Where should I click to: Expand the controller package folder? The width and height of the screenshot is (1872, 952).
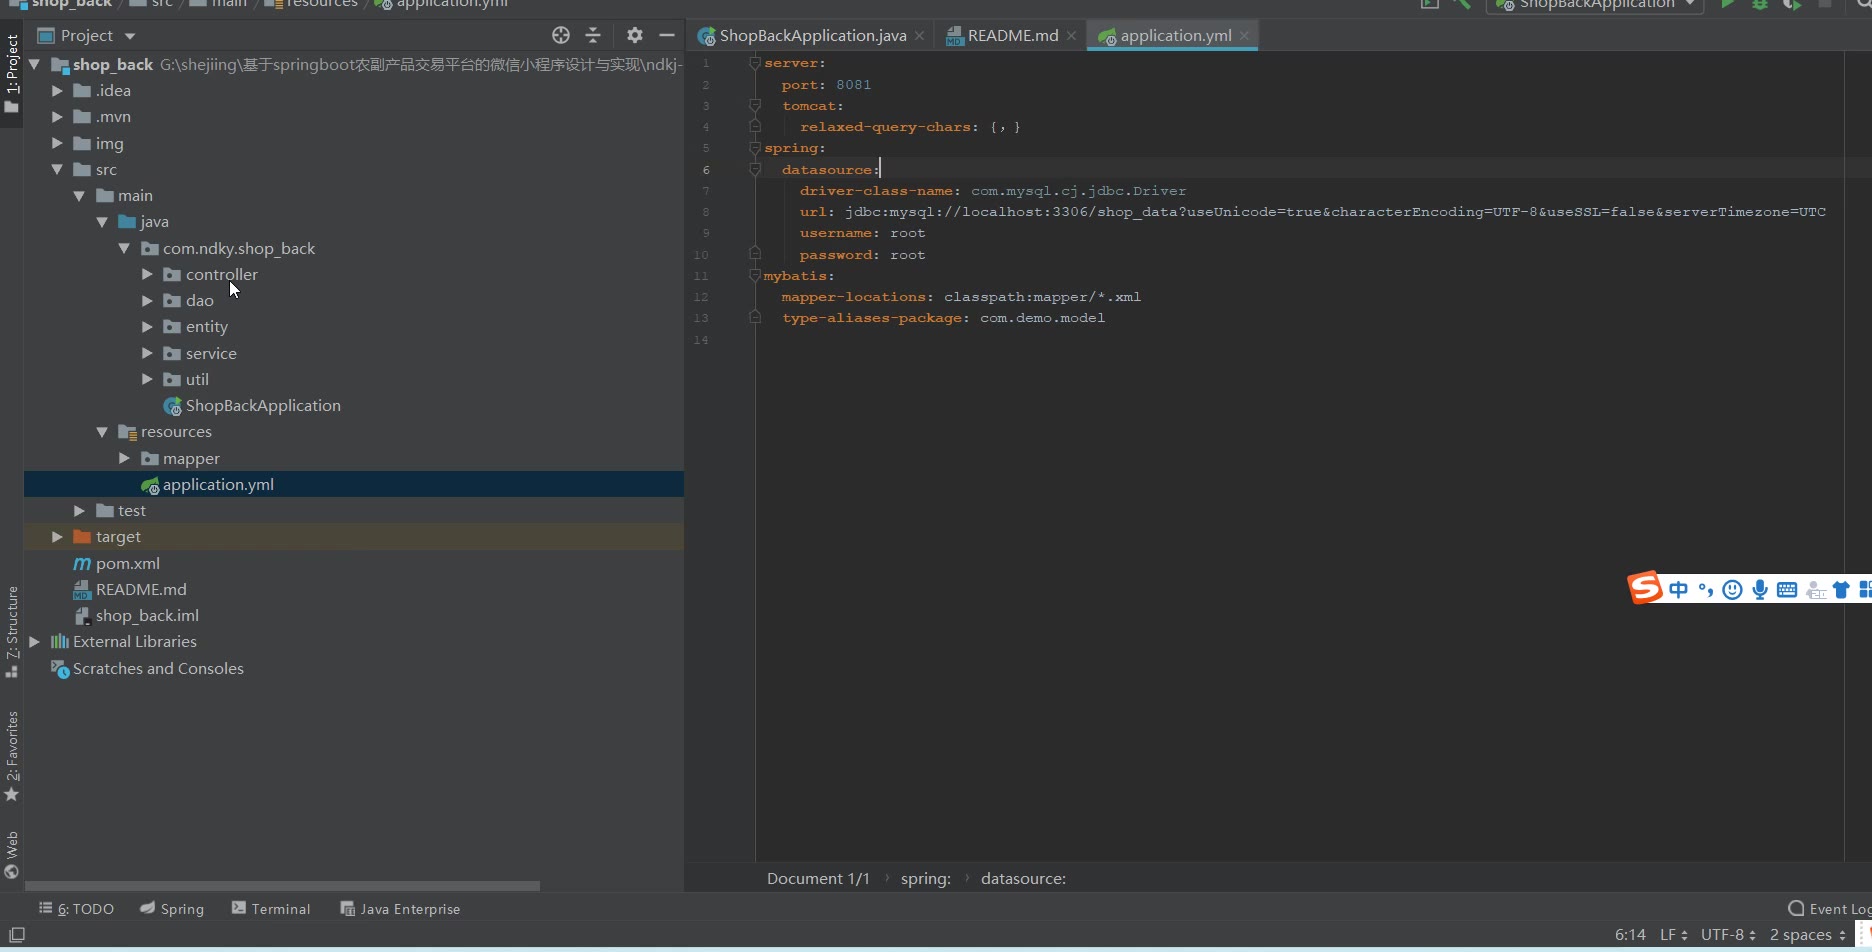tap(147, 274)
